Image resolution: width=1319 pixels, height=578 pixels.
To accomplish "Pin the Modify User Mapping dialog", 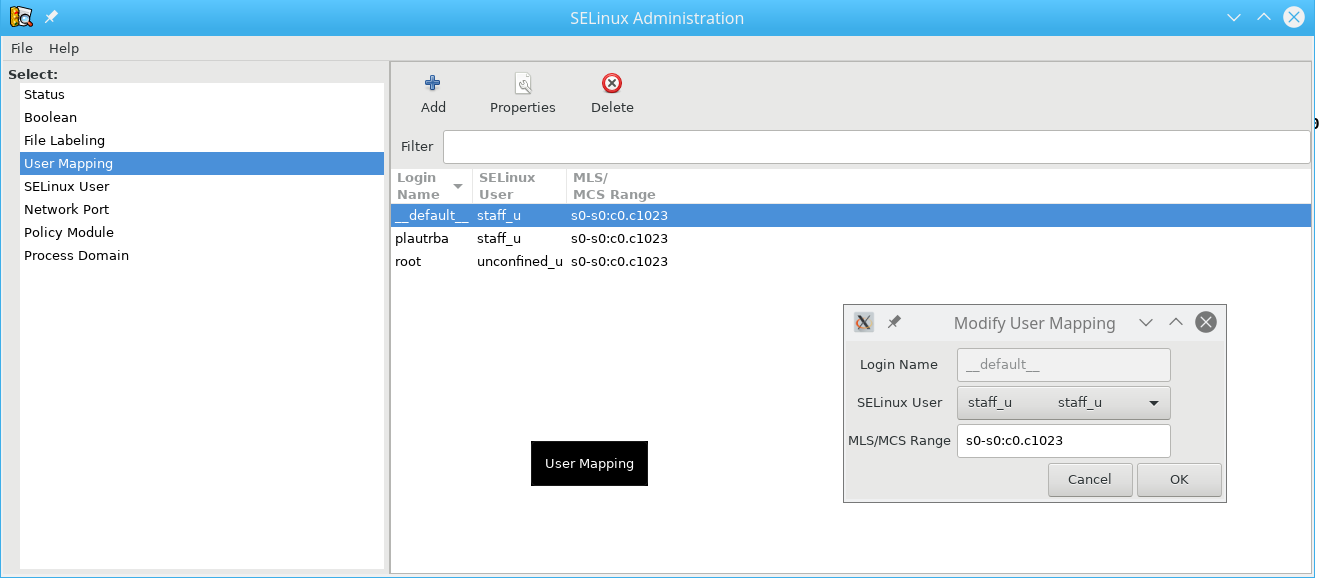I will click(x=894, y=322).
